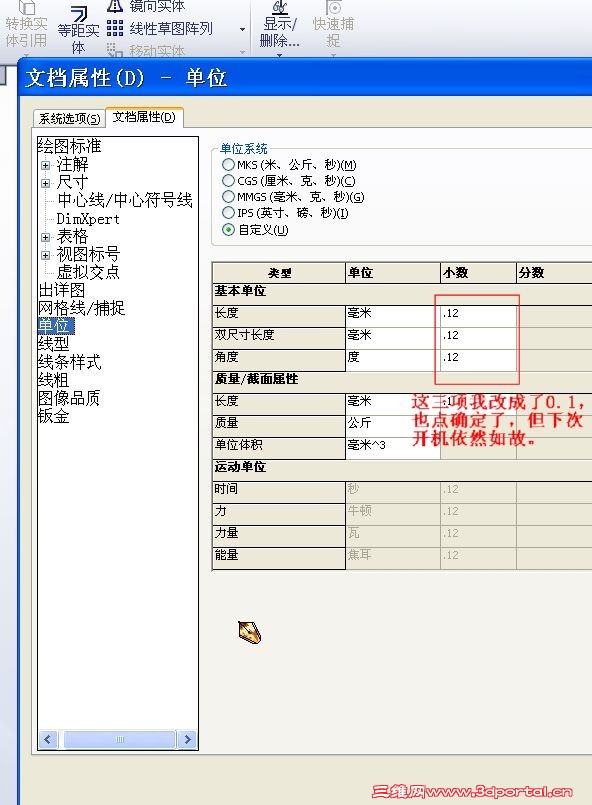Open the 出详图 settings page

pos(62,290)
